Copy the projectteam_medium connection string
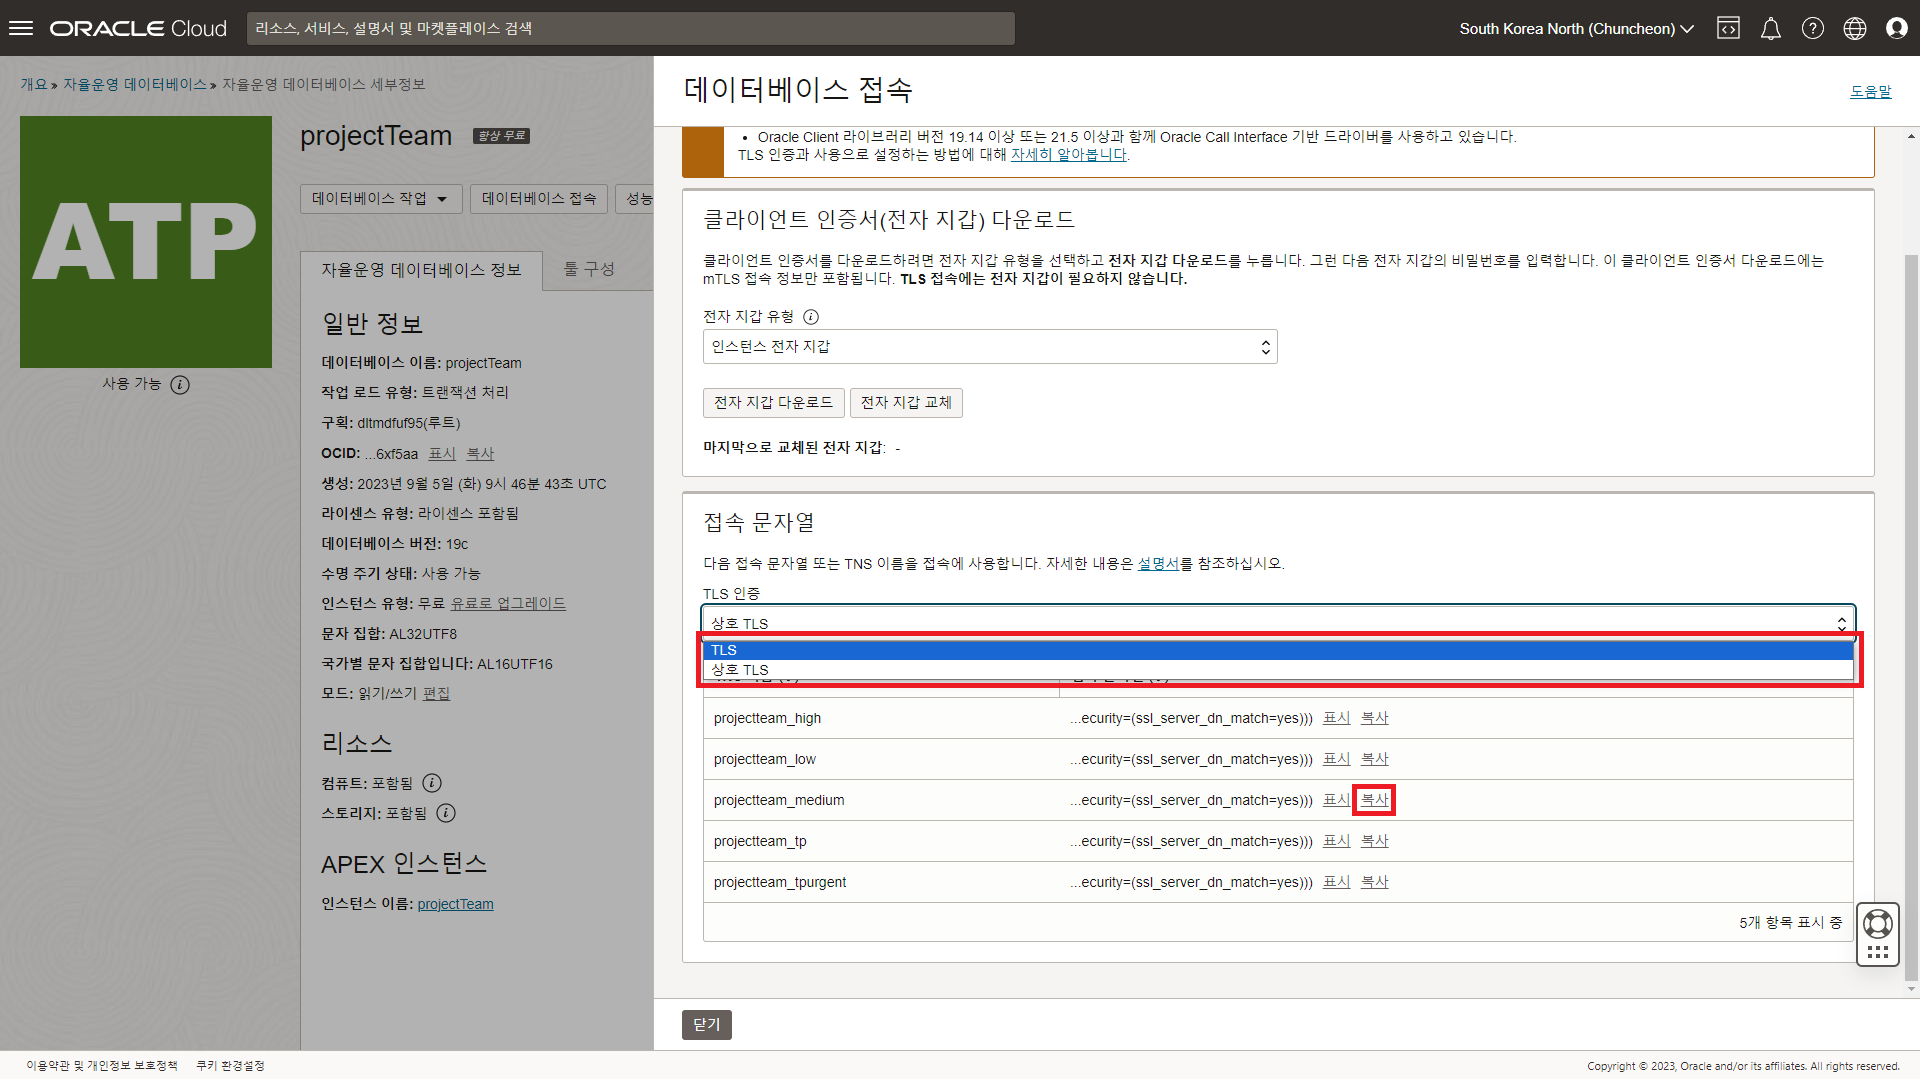1920x1079 pixels. coord(1375,800)
